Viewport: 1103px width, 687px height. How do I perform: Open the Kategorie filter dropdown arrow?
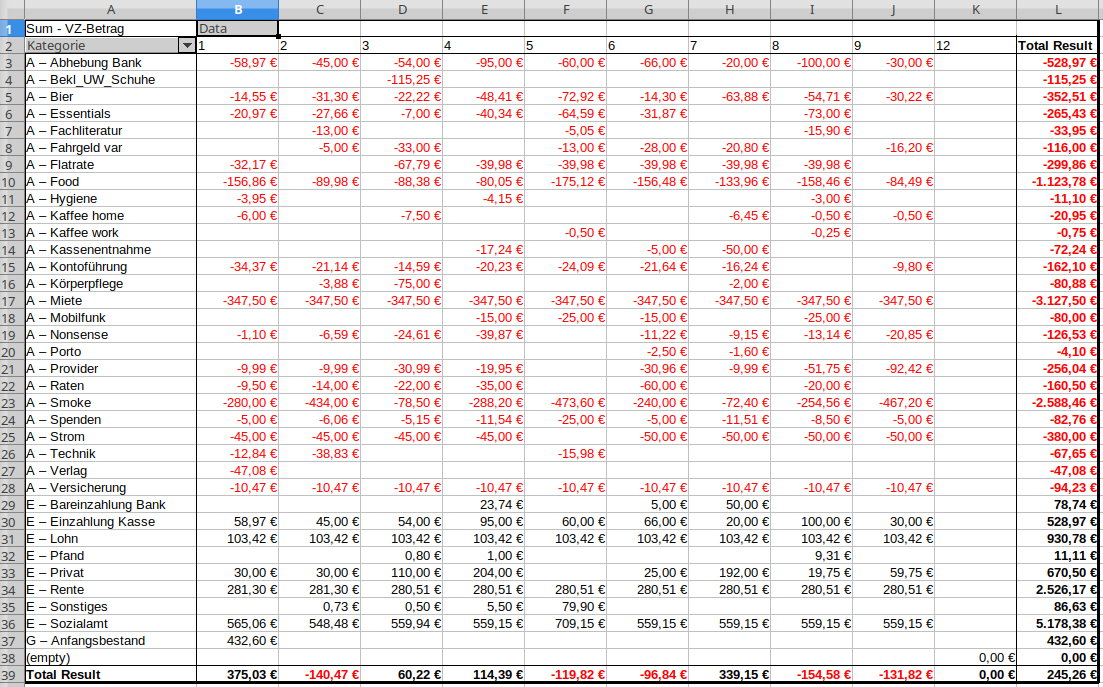click(186, 46)
